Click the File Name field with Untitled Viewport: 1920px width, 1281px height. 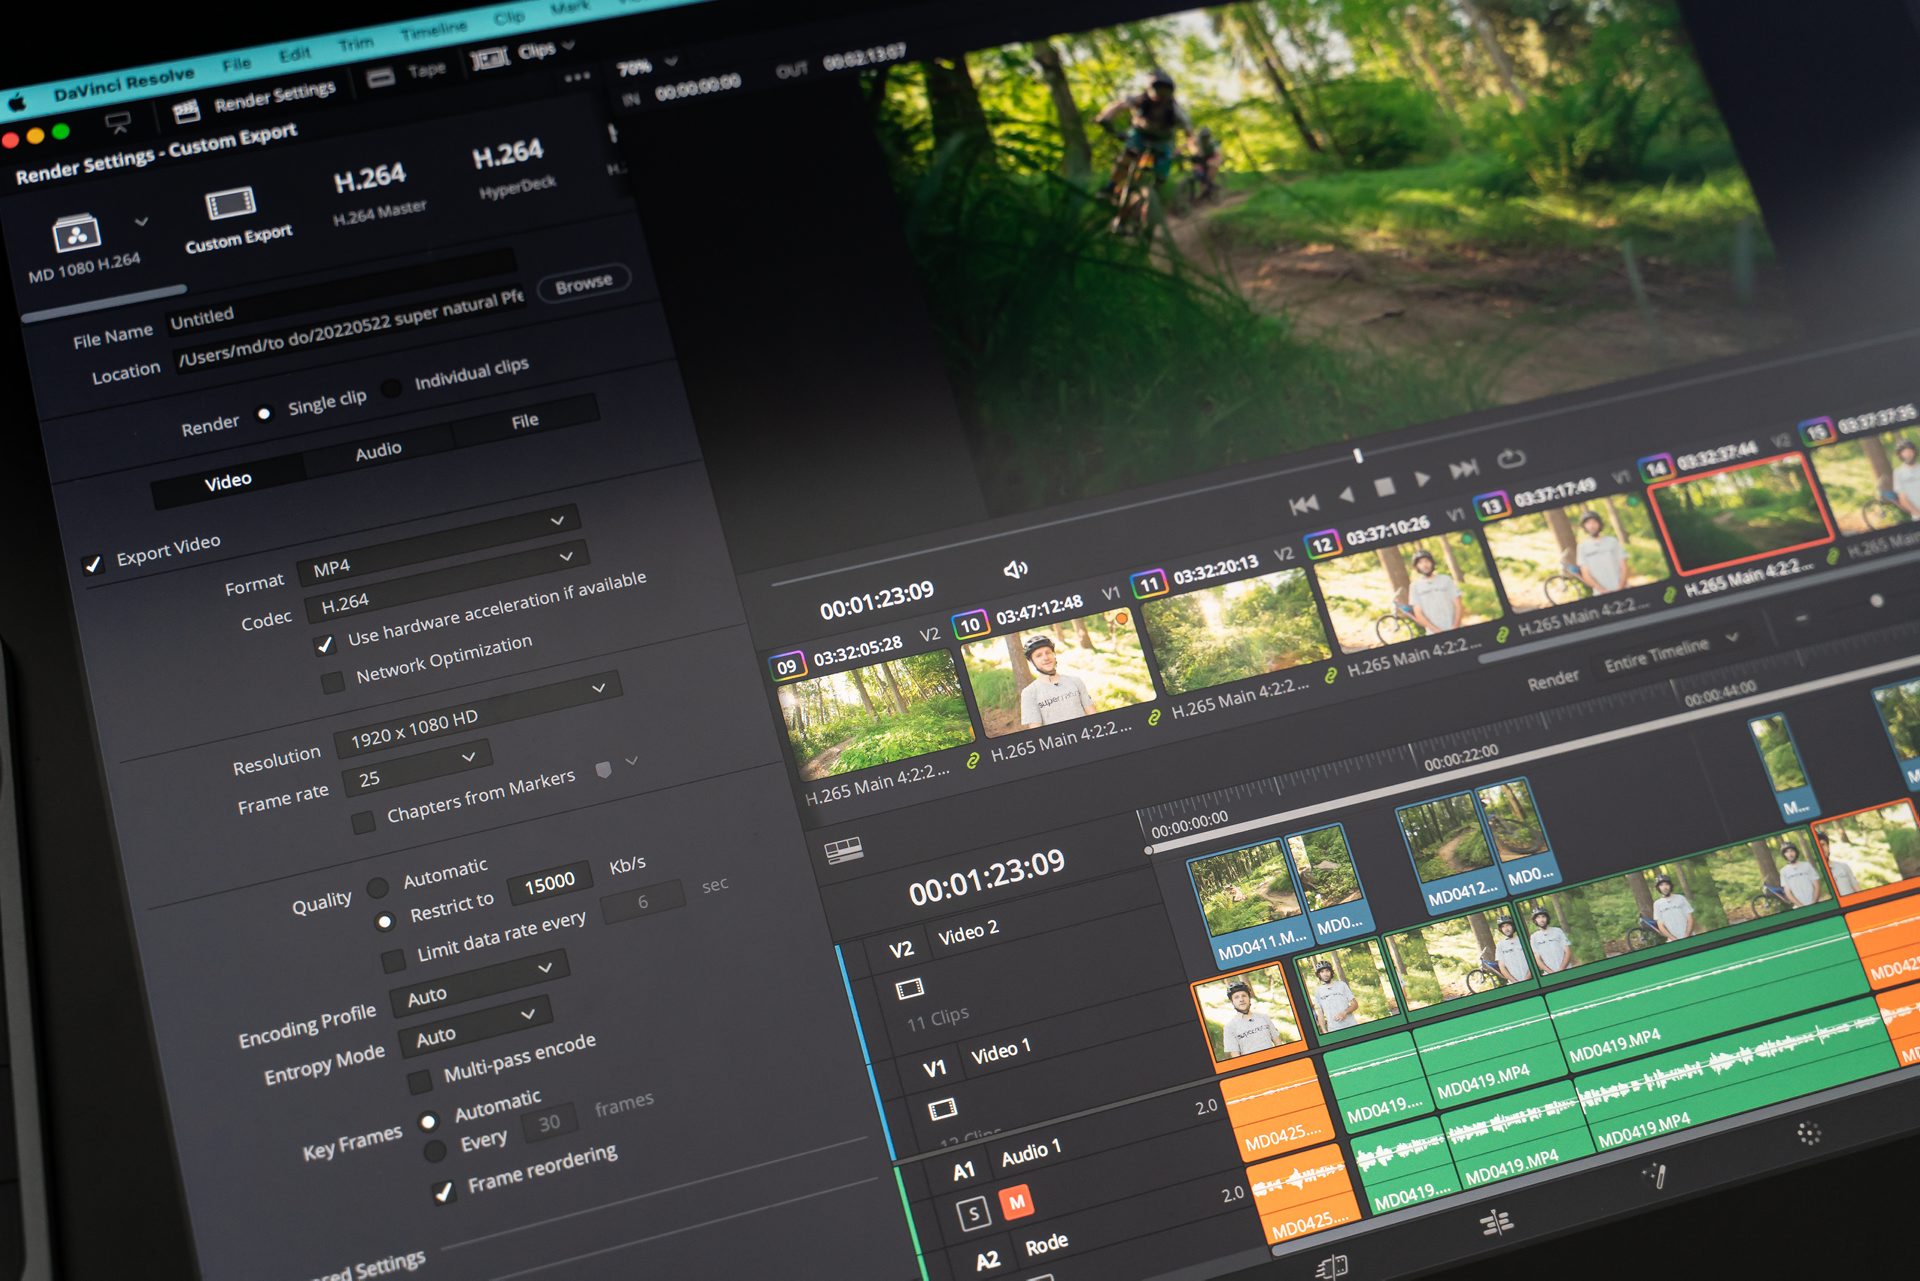pos(340,291)
